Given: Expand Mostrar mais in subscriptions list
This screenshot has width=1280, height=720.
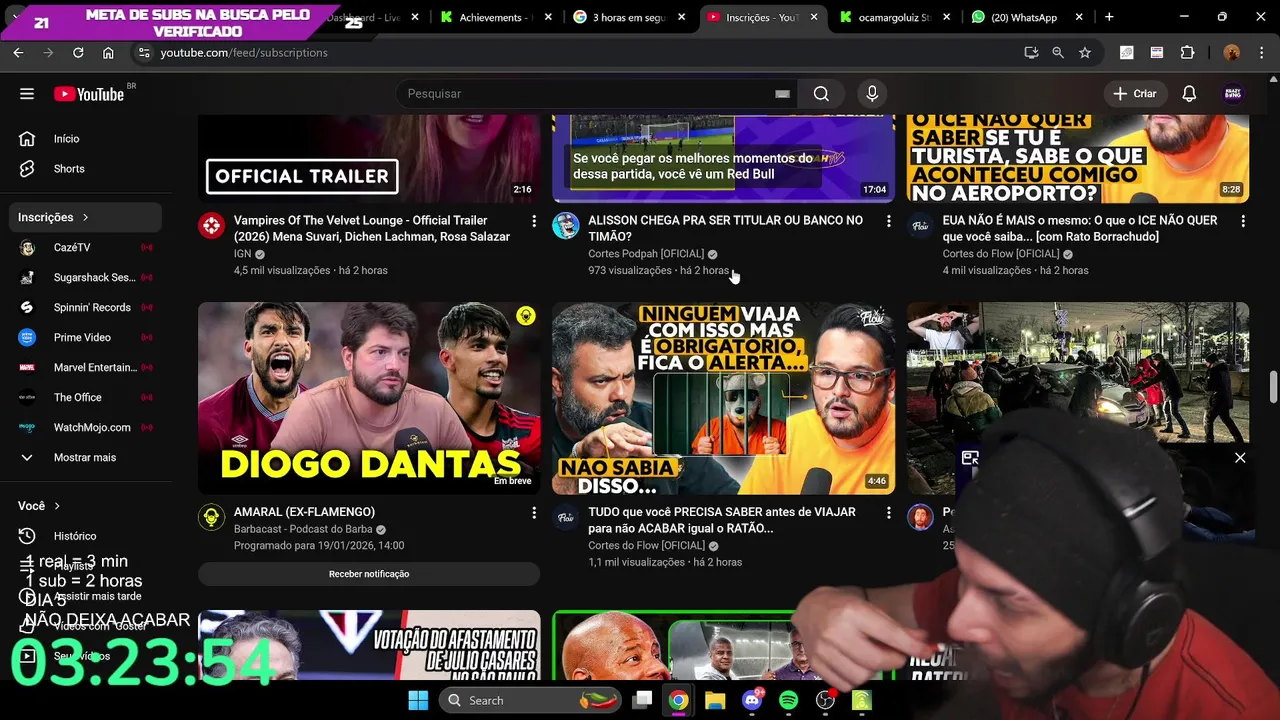Looking at the screenshot, I should (87, 457).
